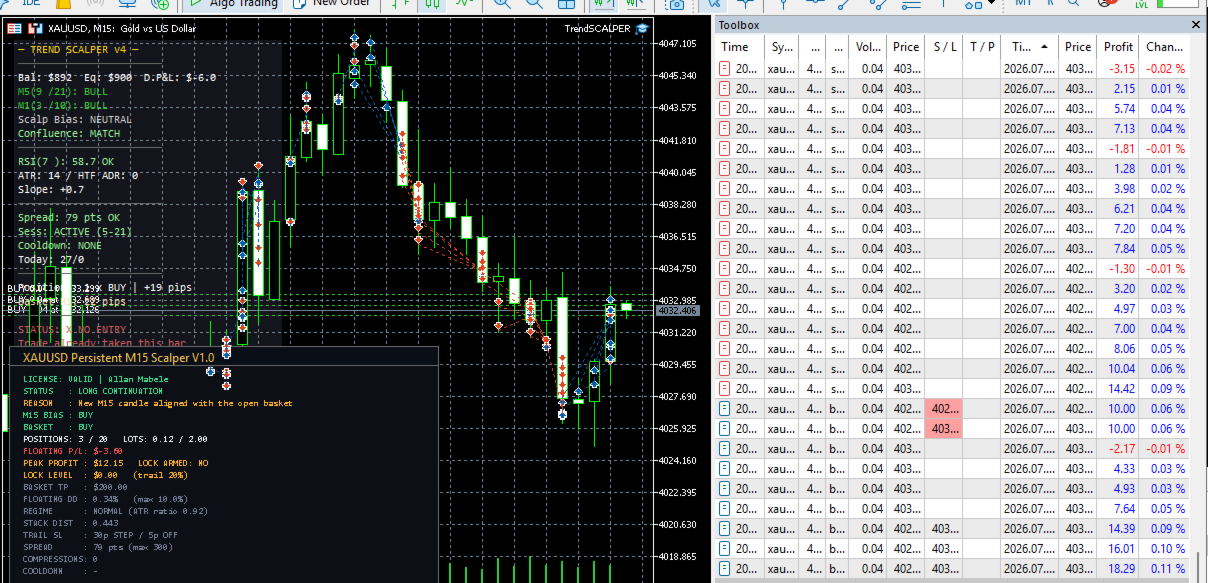
Task: Sort trades by the Profit column header
Action: 1118,47
